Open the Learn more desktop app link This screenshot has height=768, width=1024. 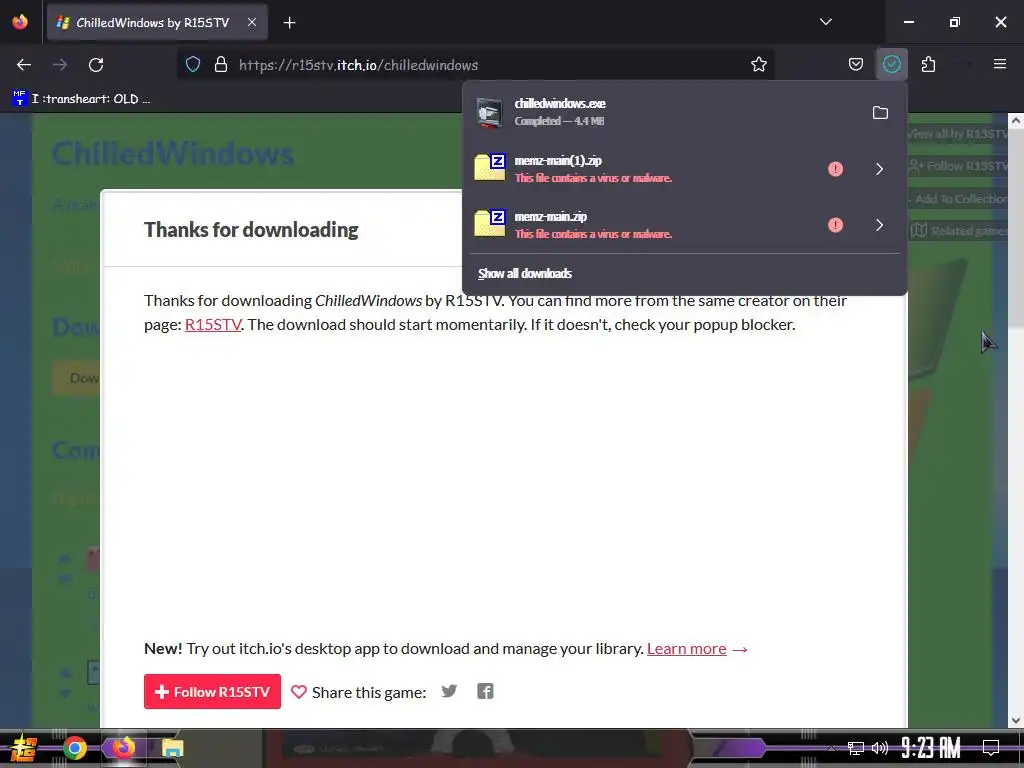click(x=686, y=648)
